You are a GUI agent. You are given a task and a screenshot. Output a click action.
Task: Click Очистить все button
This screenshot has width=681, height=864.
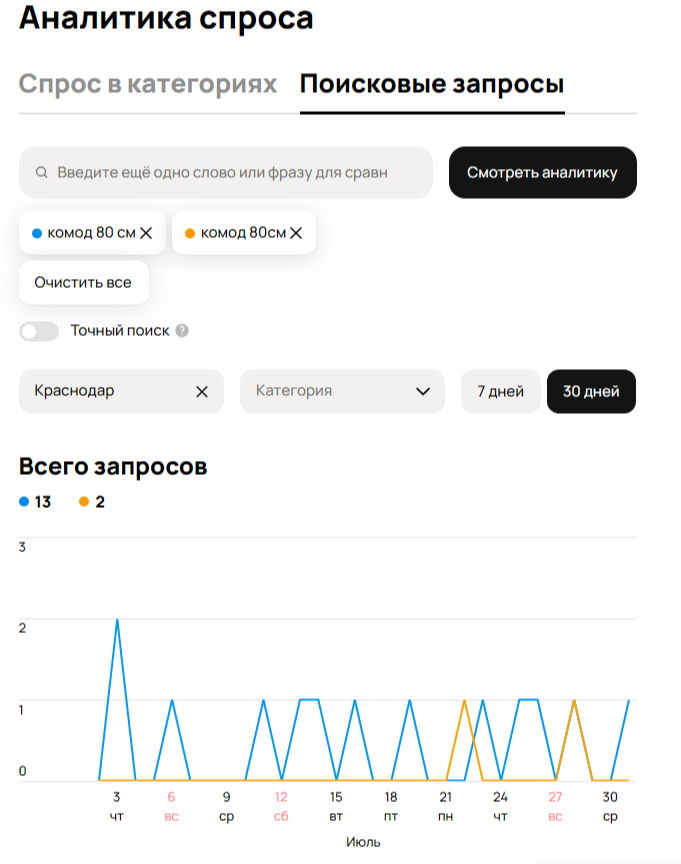[84, 283]
